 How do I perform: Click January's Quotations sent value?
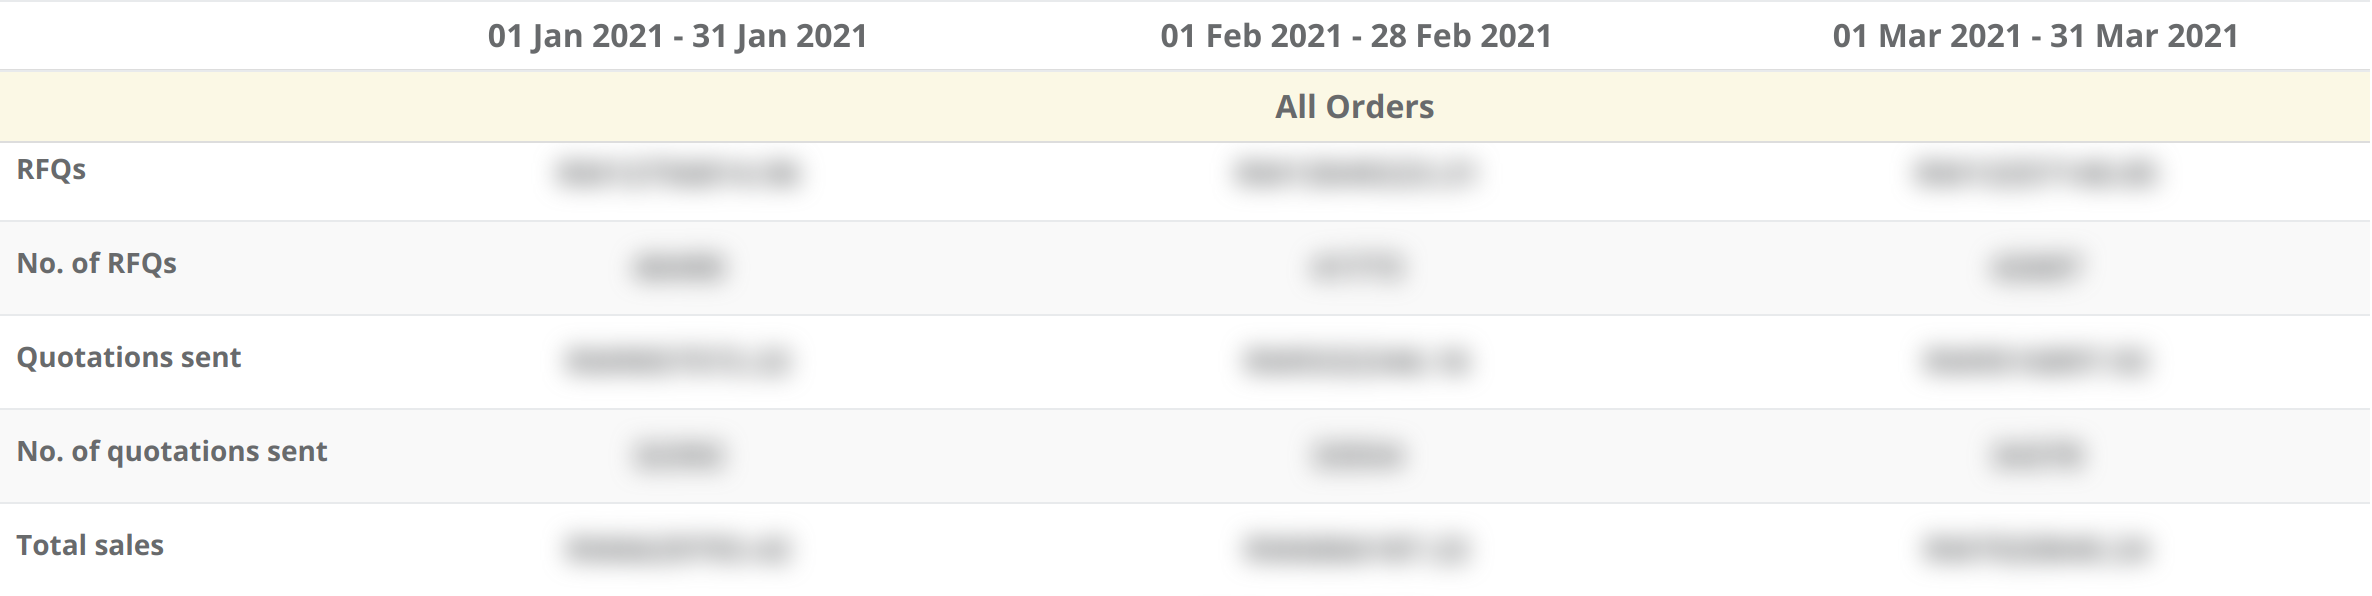(x=678, y=361)
